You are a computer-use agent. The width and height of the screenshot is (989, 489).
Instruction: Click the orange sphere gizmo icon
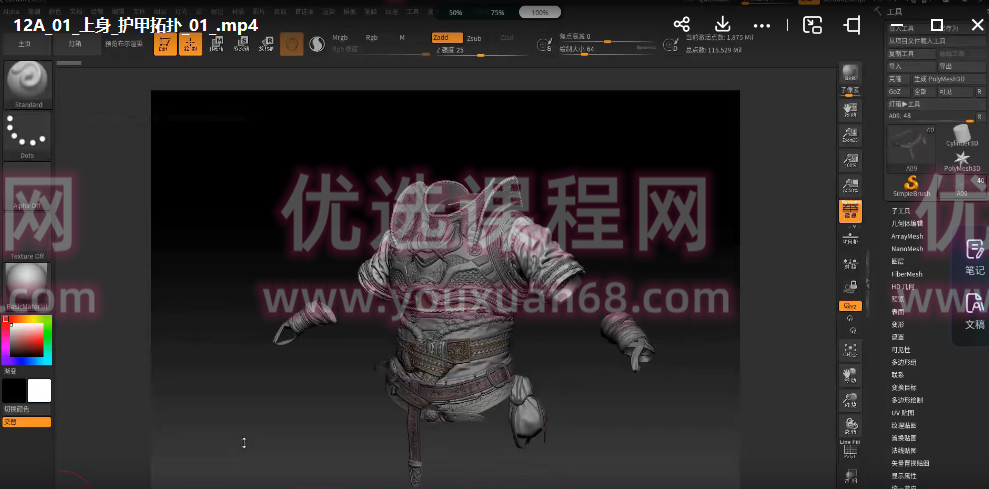291,44
